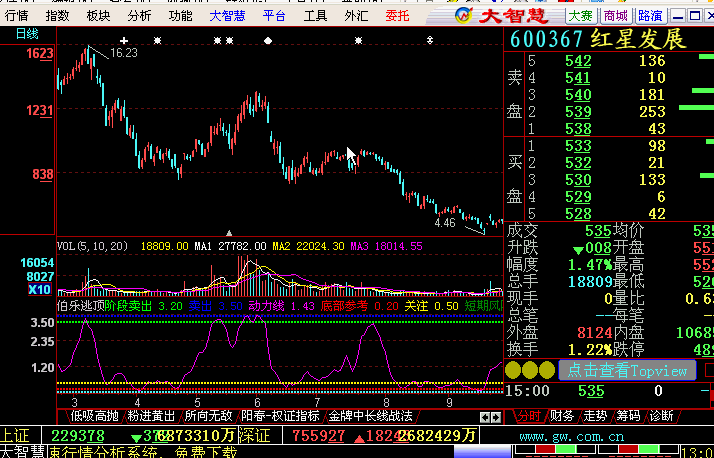Viewport: 714px width, 458px height.
Task: Switch to the 财务 tab
Action: tap(562, 416)
